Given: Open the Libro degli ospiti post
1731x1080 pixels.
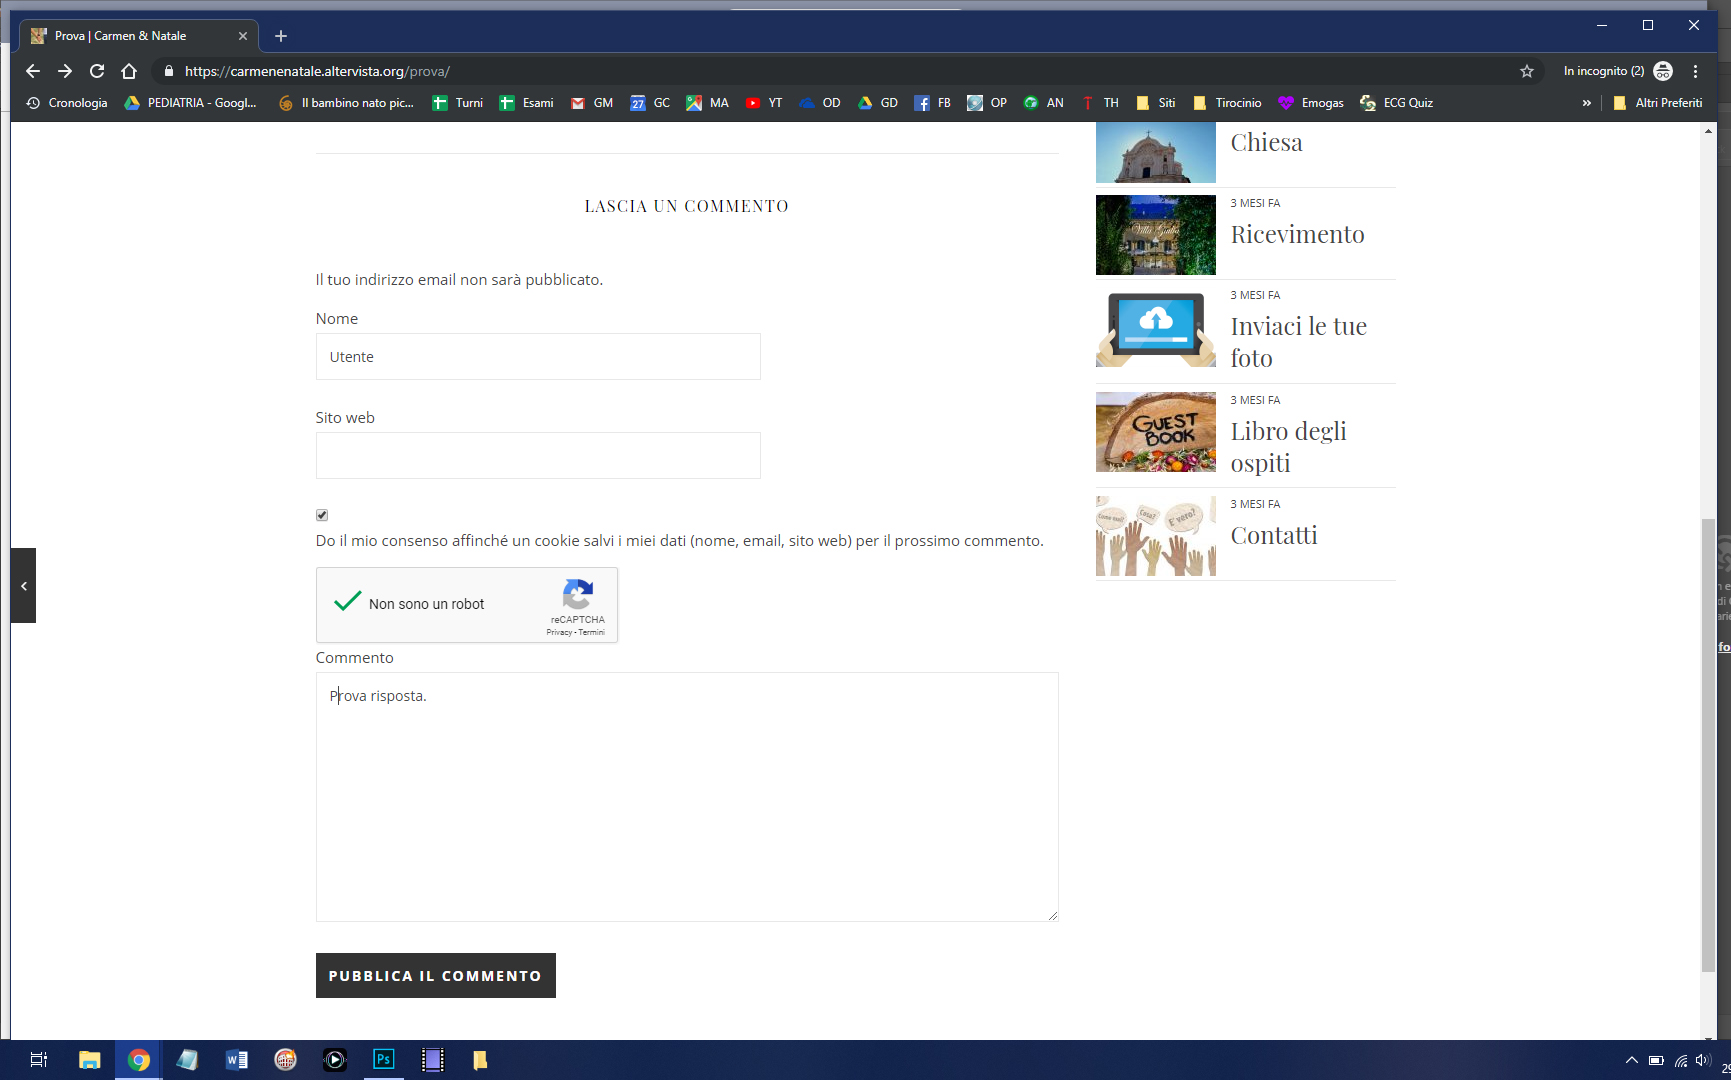Looking at the screenshot, I should (1288, 447).
